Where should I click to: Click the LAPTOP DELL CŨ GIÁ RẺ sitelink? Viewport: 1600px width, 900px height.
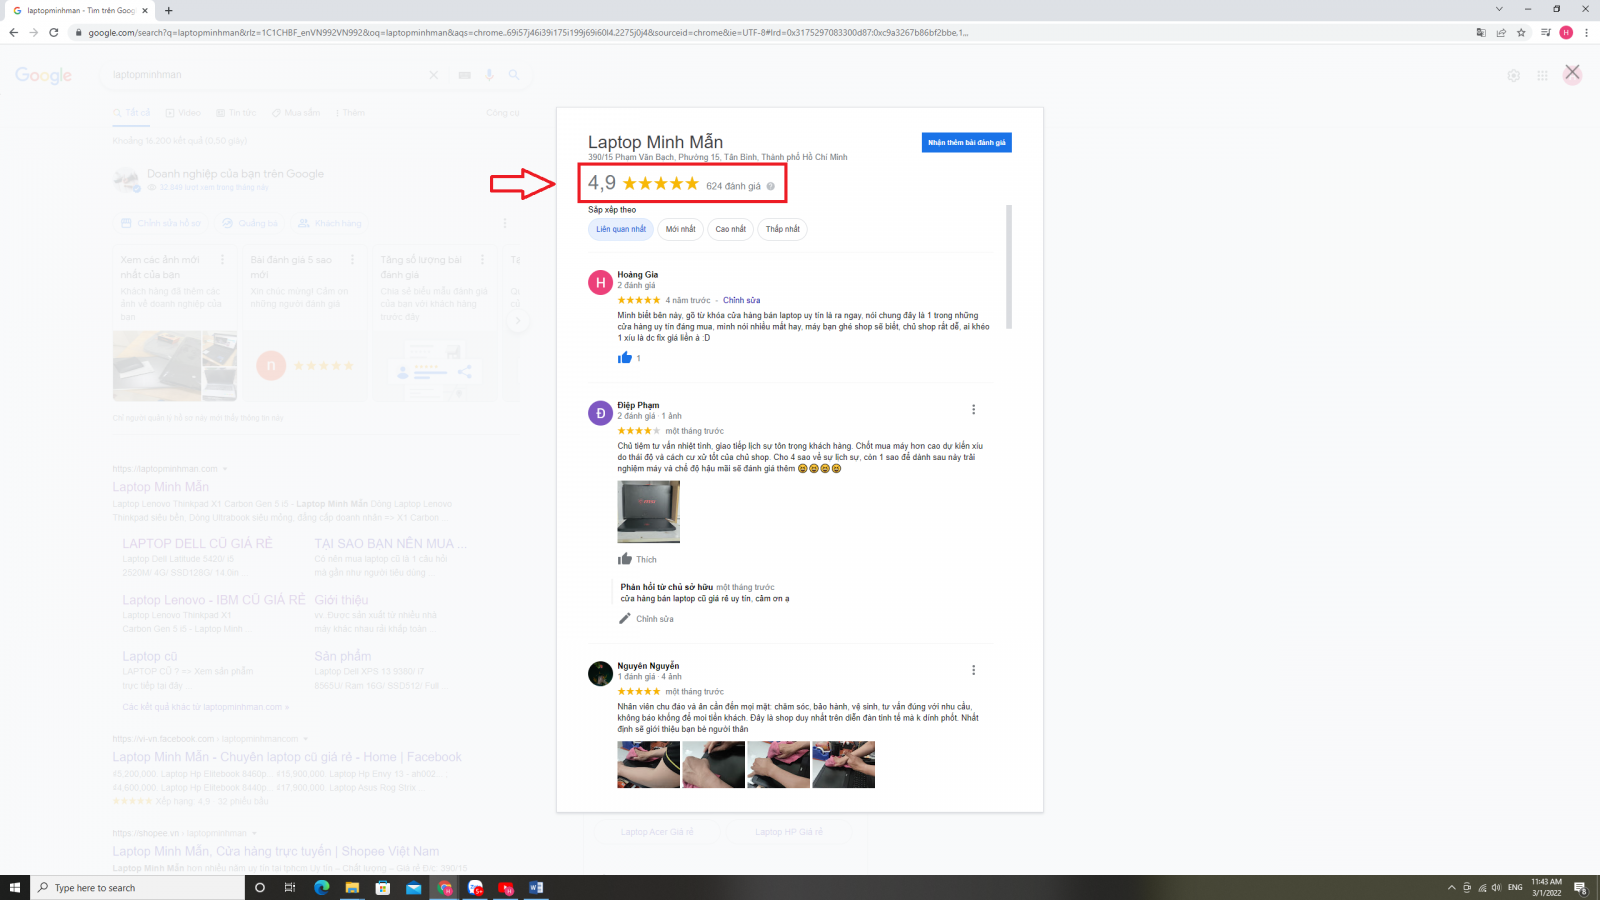[197, 543]
